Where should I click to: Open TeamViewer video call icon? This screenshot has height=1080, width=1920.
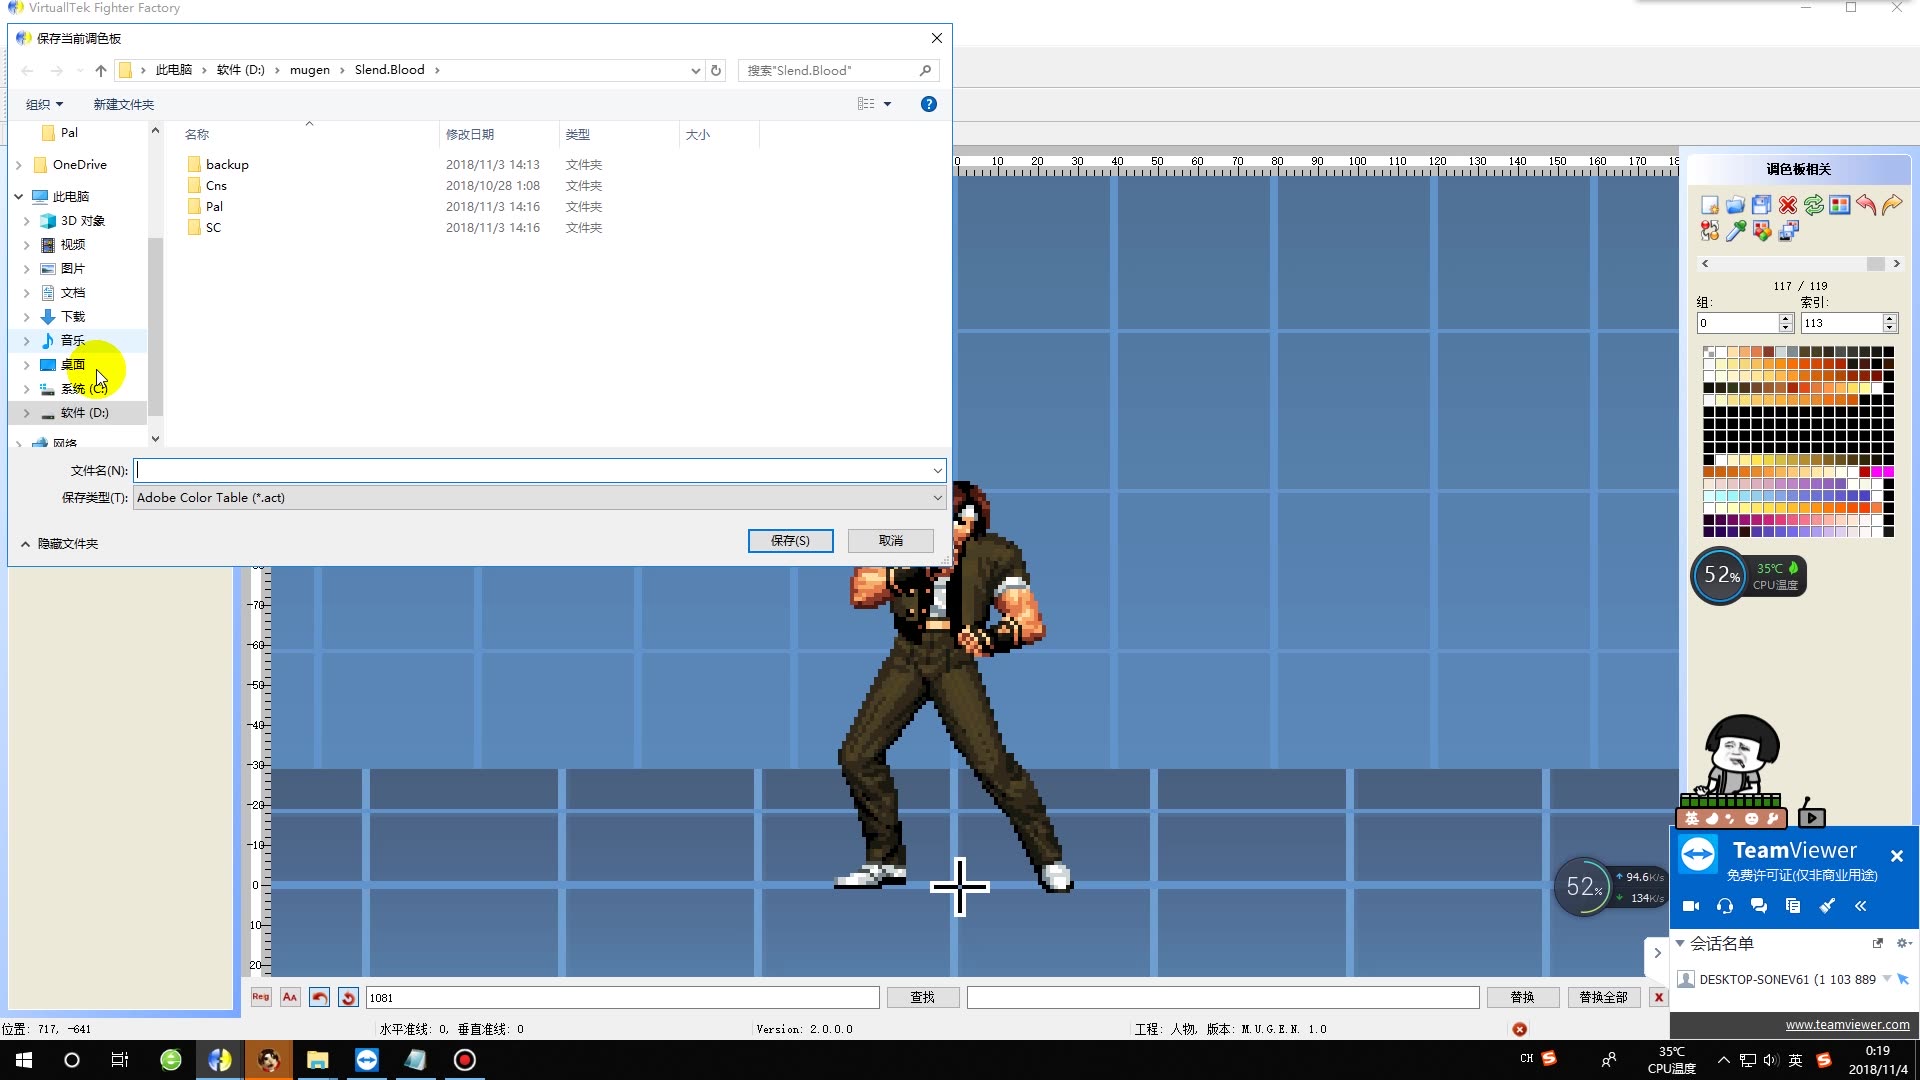tap(1691, 906)
